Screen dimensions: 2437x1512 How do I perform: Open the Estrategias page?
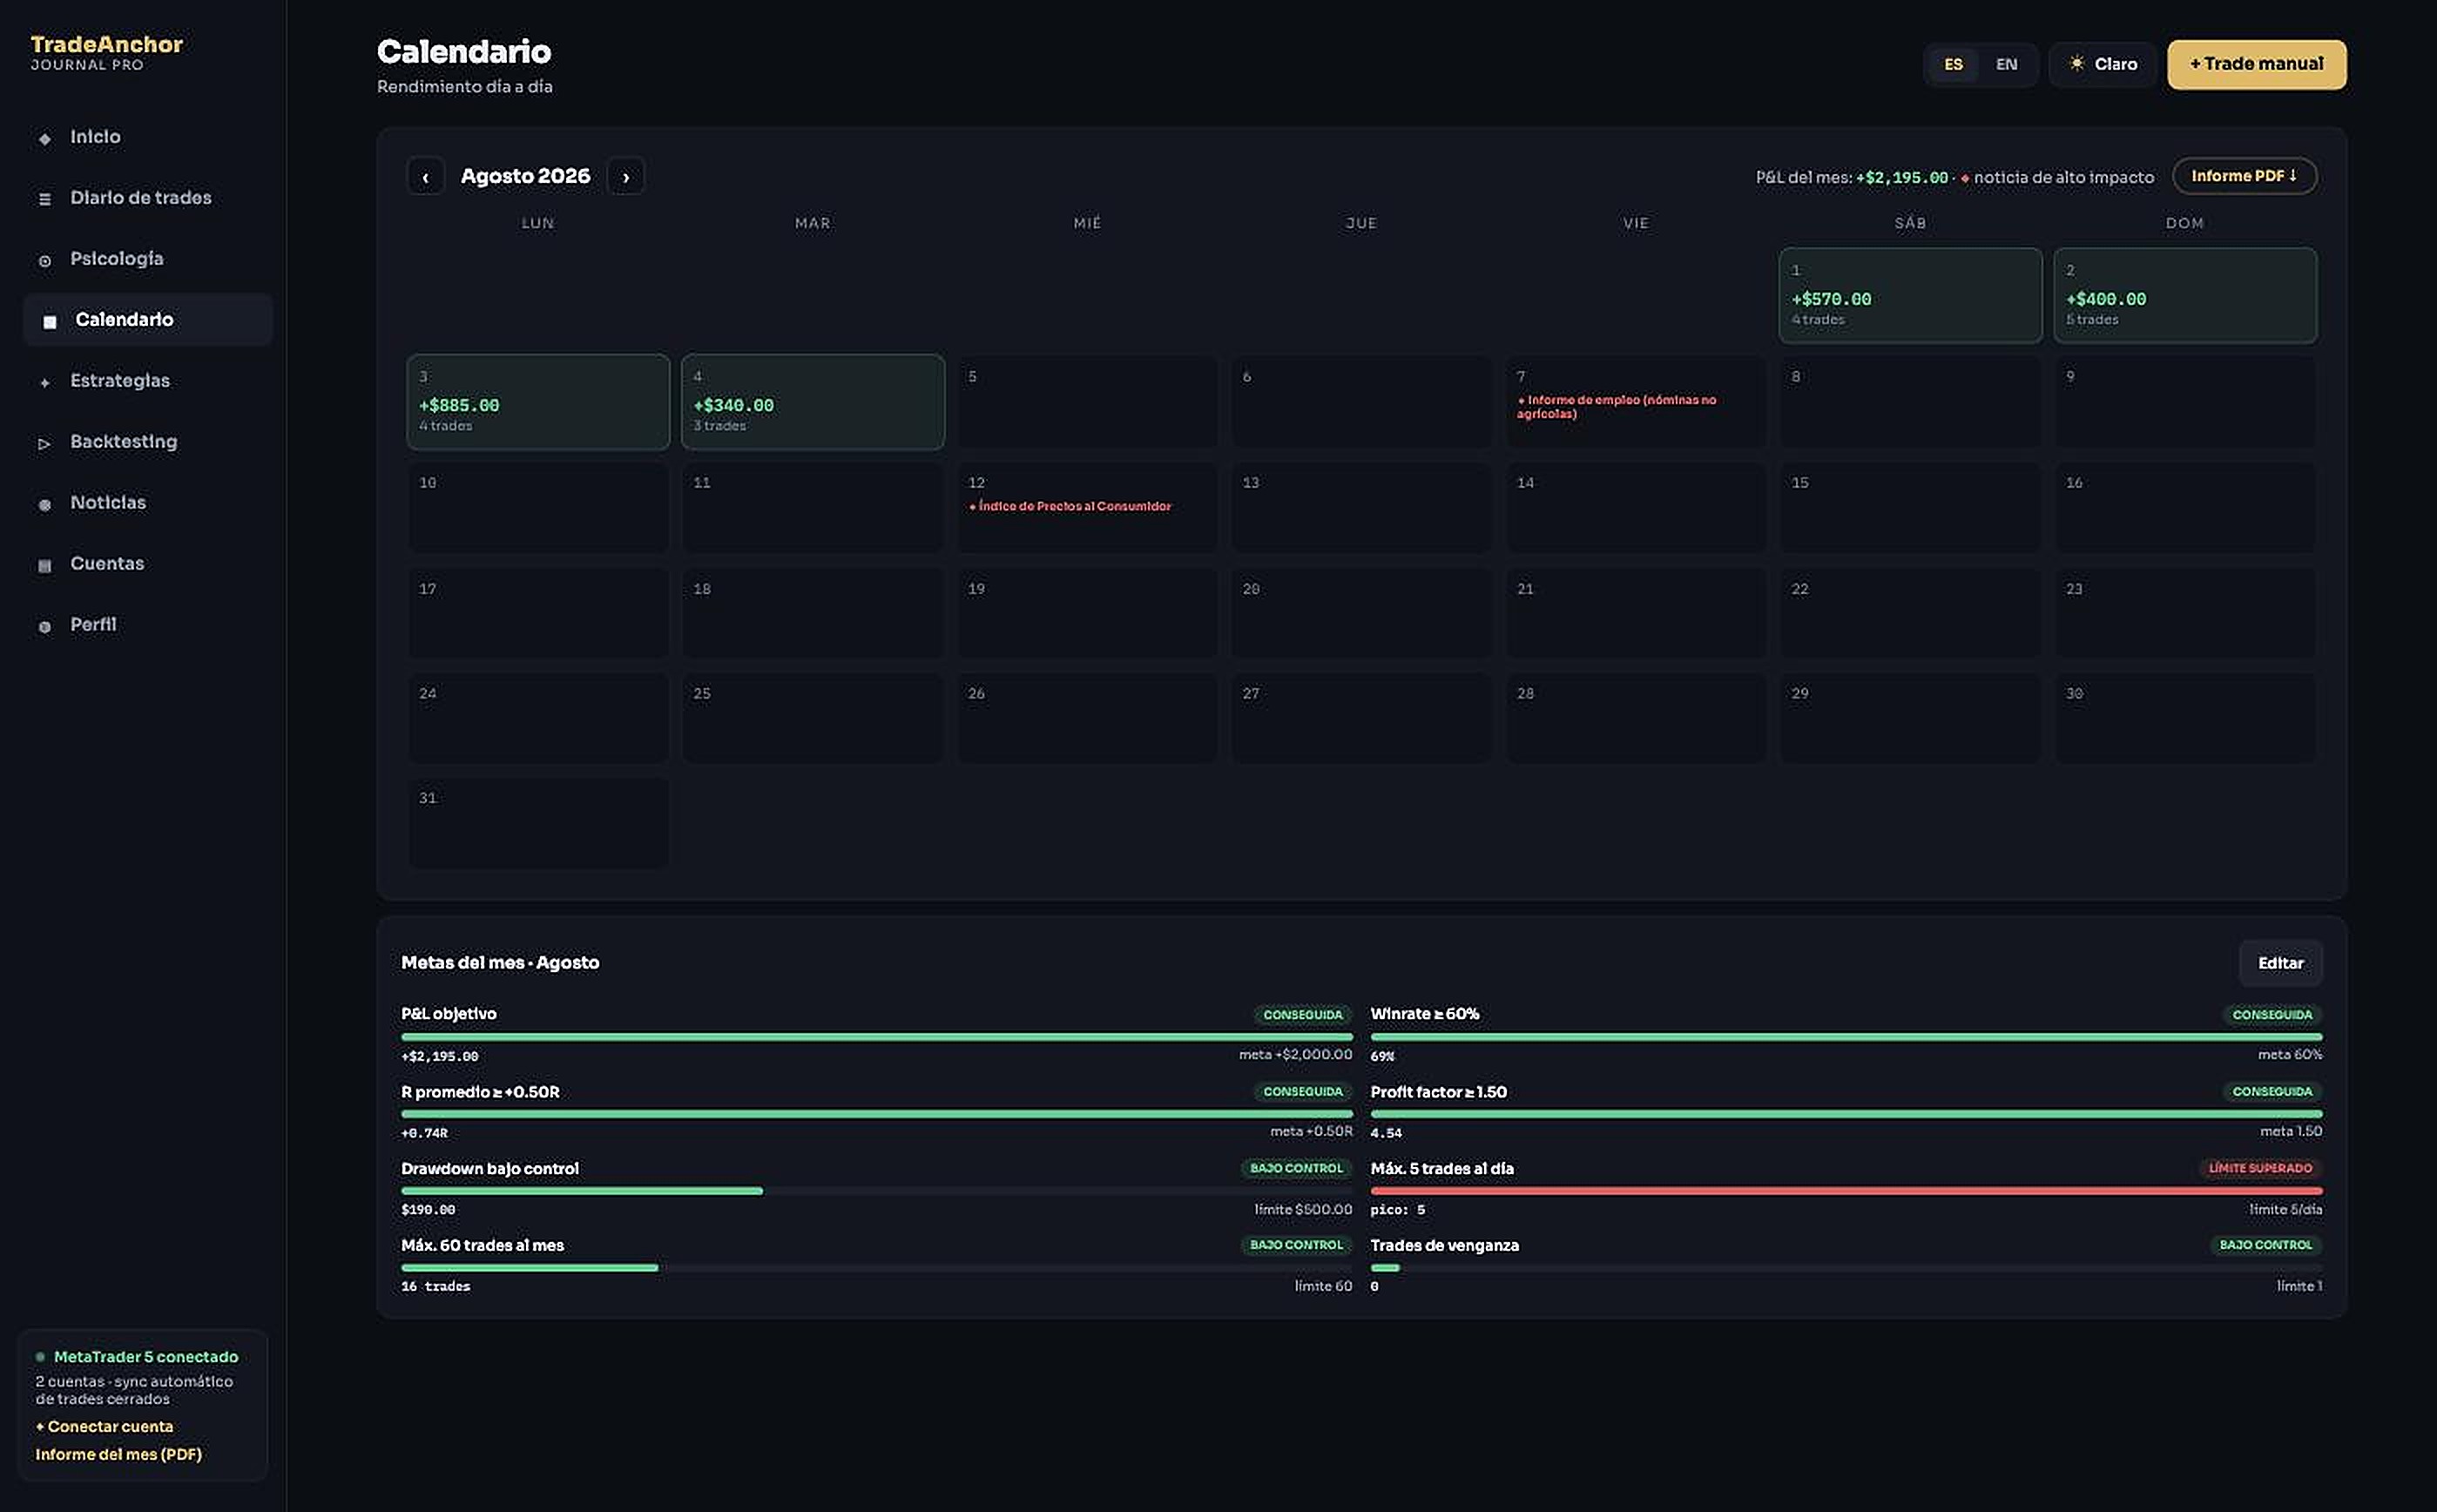click(x=146, y=381)
